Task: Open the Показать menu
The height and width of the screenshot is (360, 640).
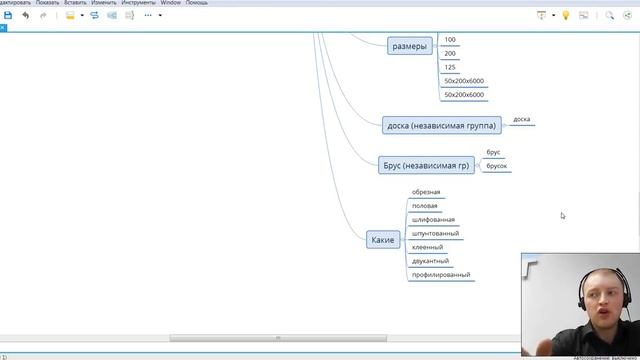Action: [x=47, y=2]
